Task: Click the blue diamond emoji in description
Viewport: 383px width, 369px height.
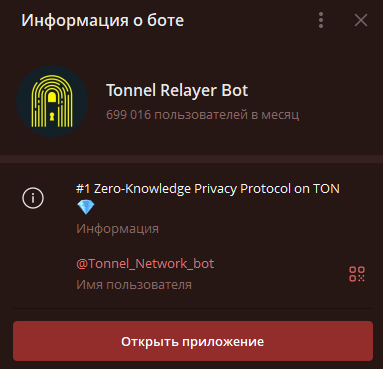Action: (x=86, y=207)
